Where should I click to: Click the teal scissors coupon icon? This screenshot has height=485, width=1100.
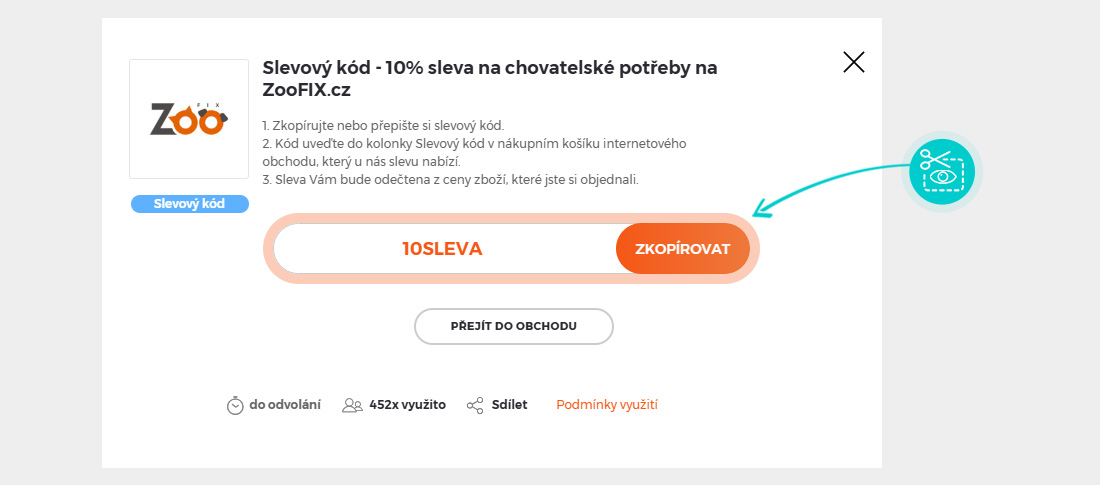(x=942, y=172)
